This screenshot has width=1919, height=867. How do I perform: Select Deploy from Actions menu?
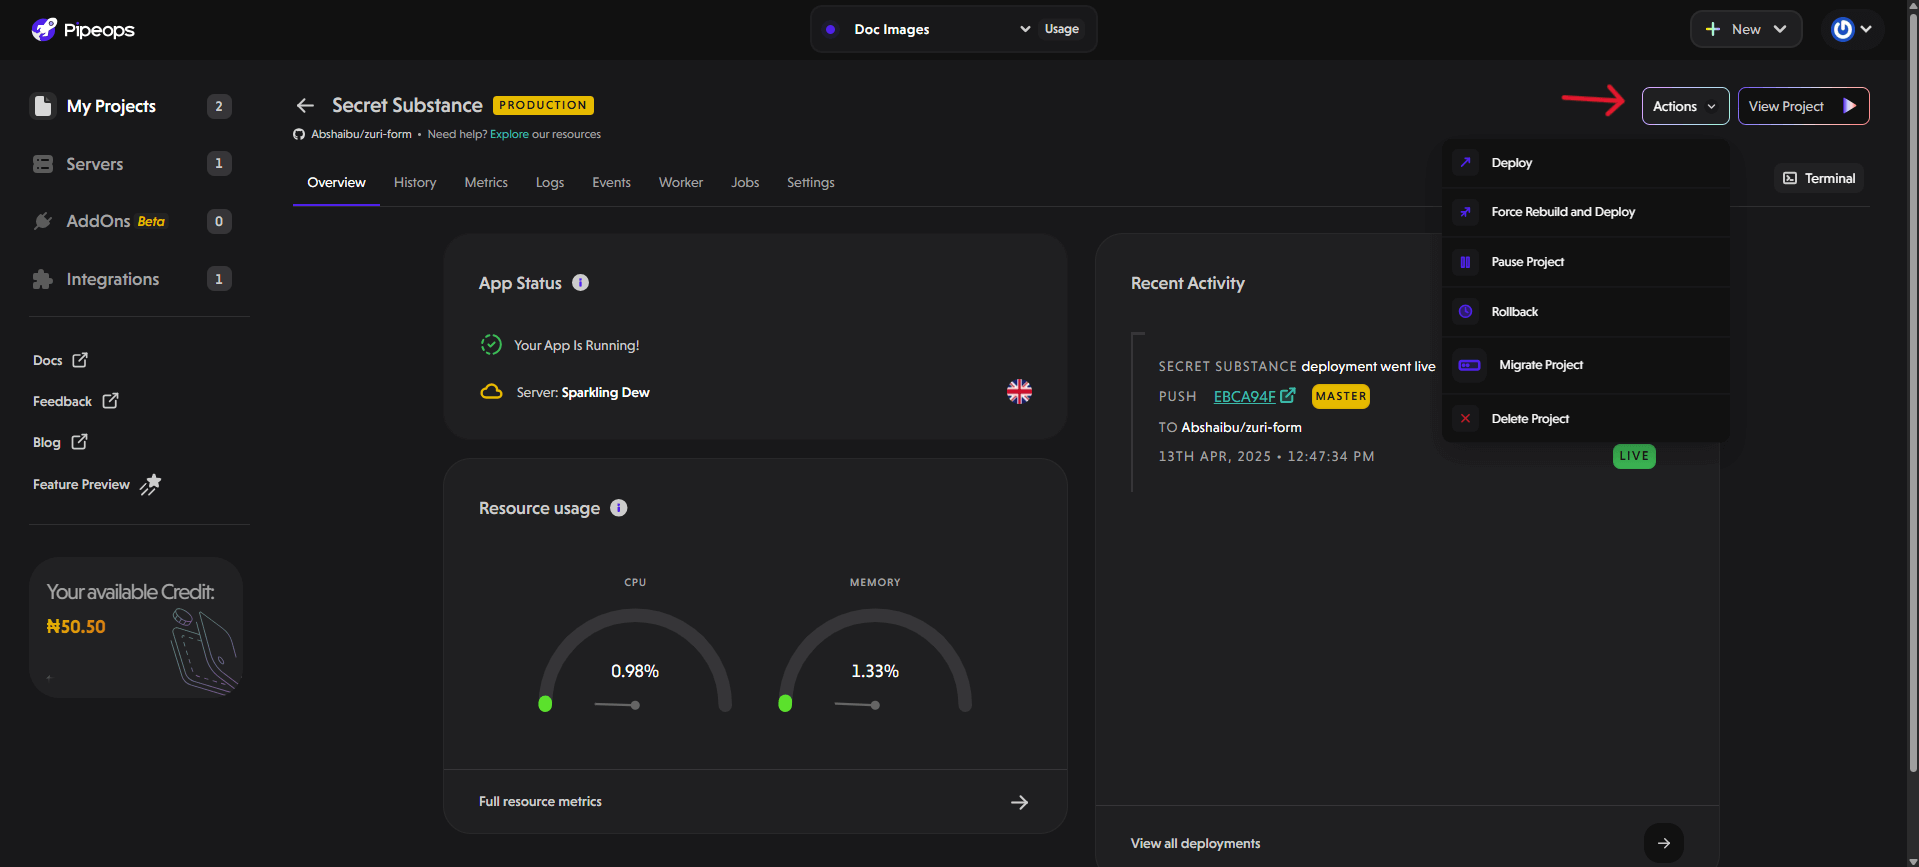point(1586,163)
